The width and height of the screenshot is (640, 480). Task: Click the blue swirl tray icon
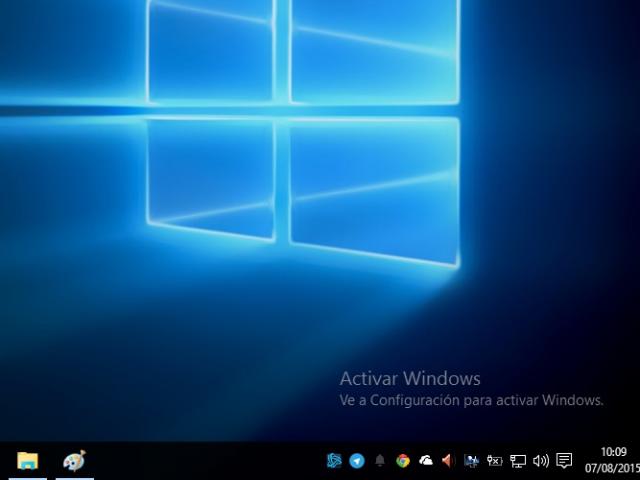tap(335, 461)
